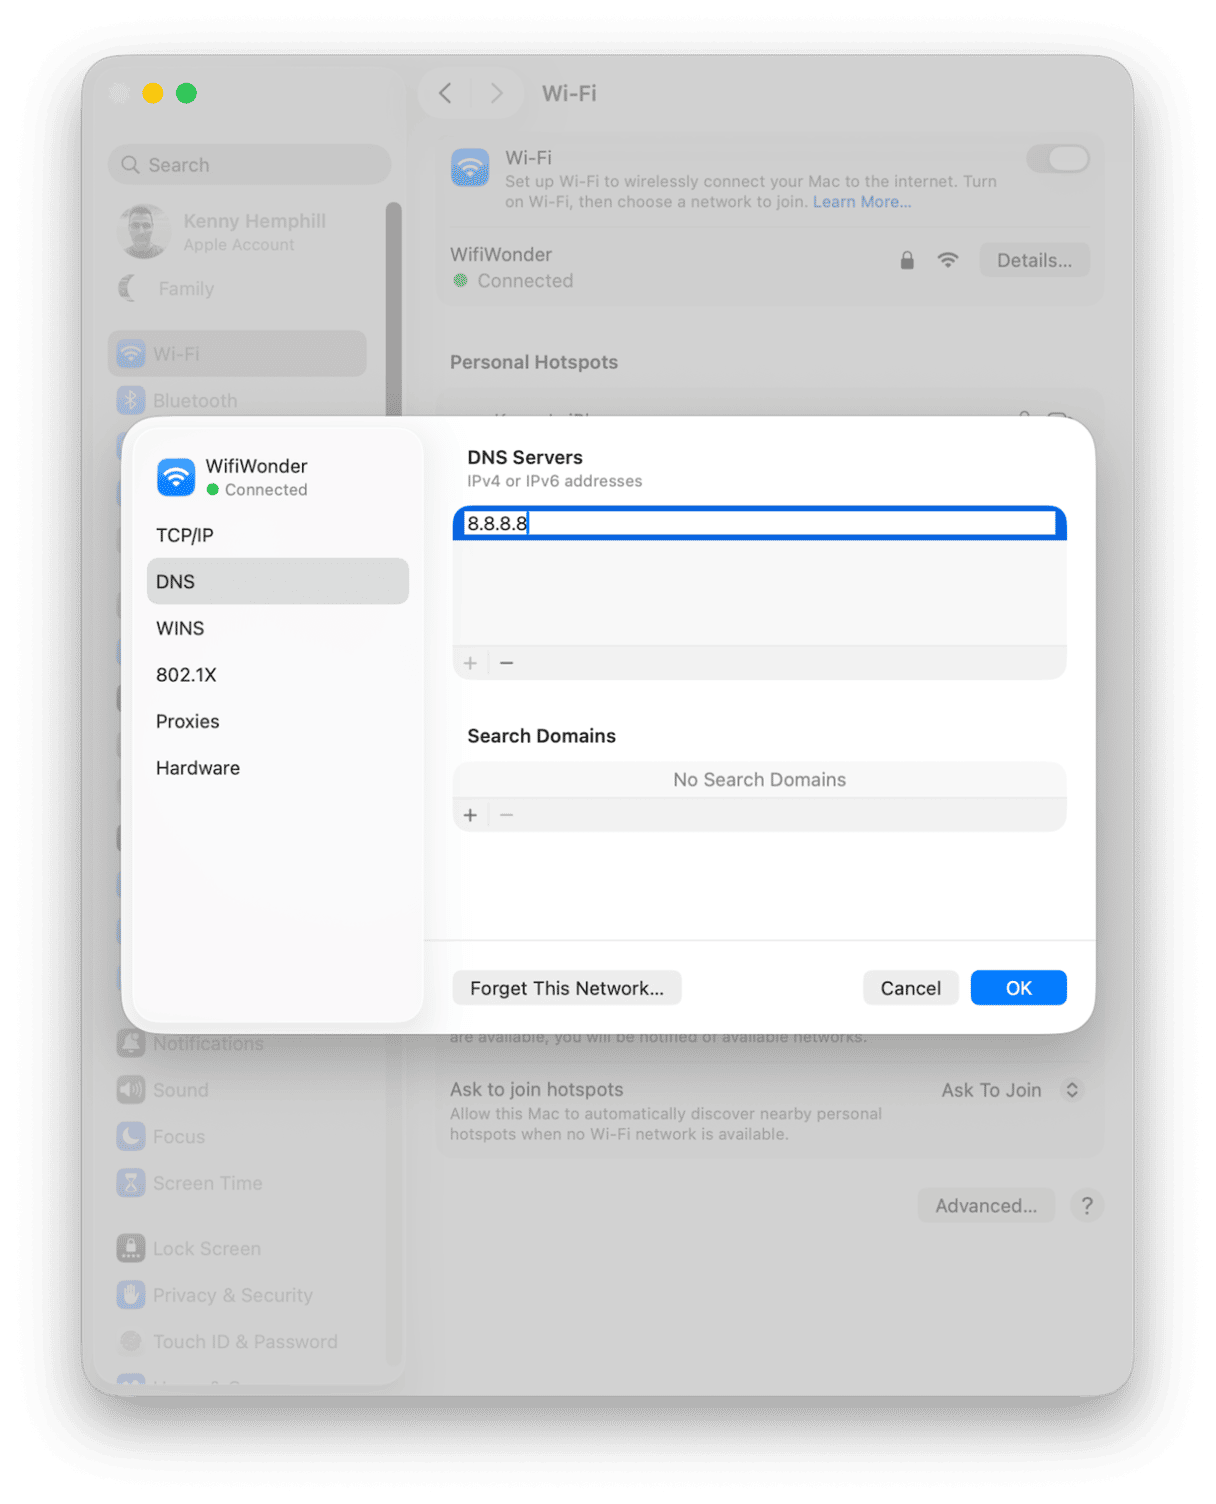The image size is (1216, 1504).
Task: Click the Bluetooth sidebar icon
Action: pyautogui.click(x=131, y=400)
